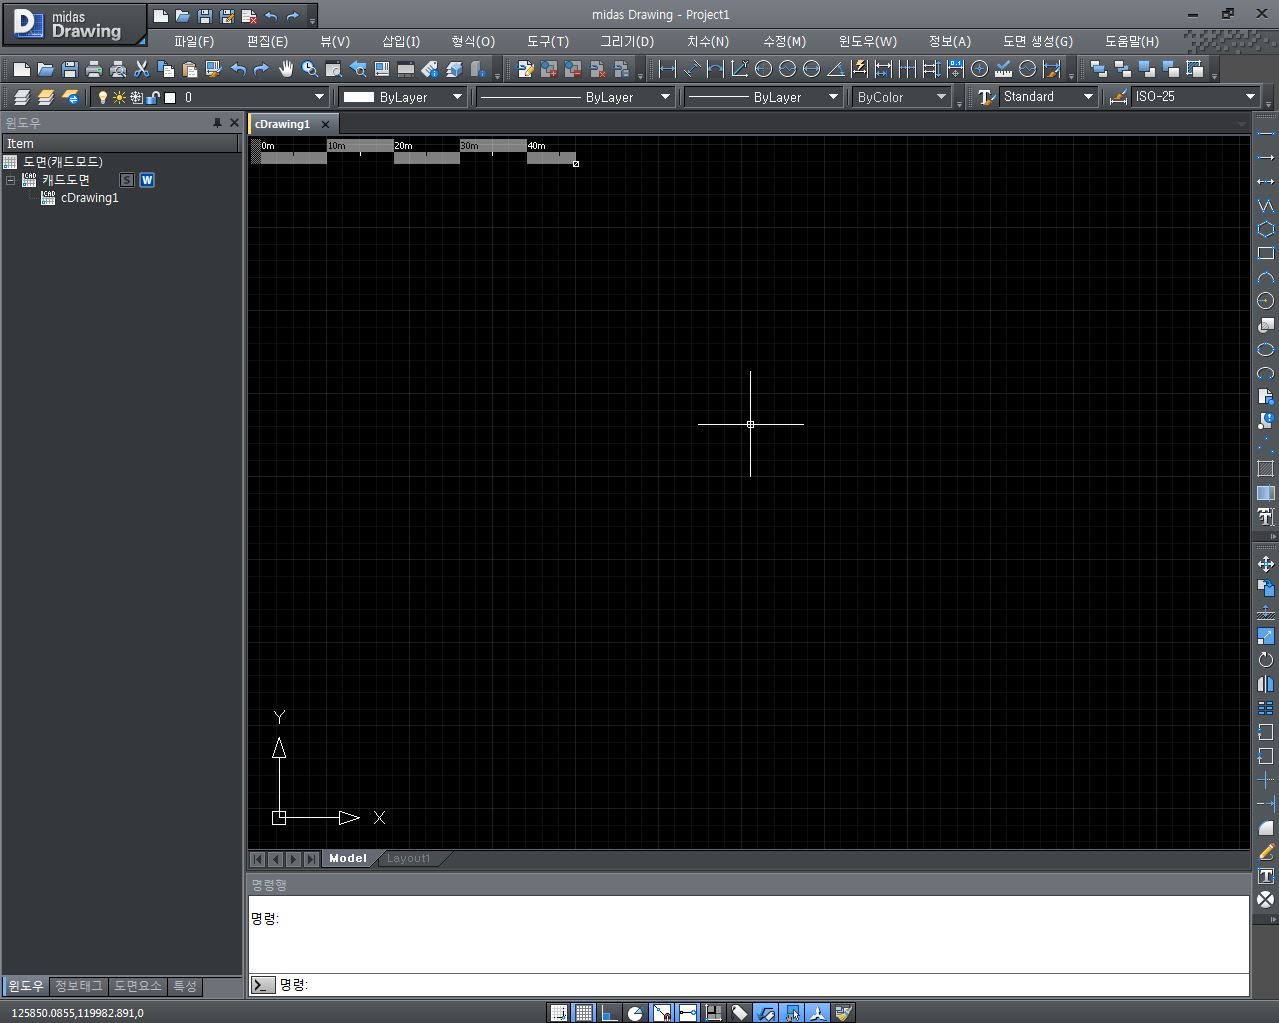The height and width of the screenshot is (1023, 1279).
Task: Click the Print Preview icon
Action: (118, 69)
